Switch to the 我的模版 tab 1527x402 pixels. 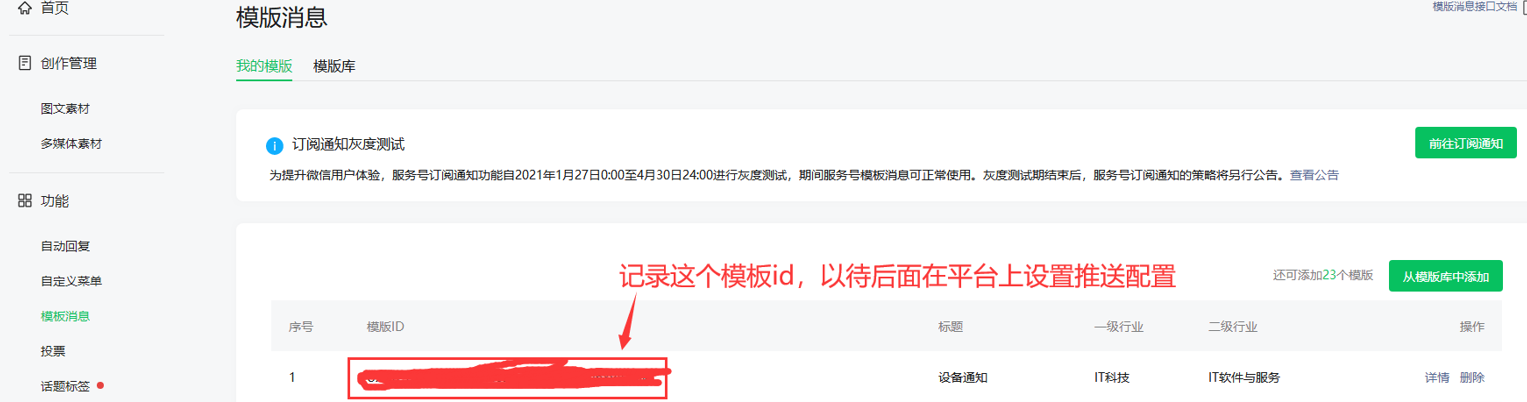pos(264,66)
